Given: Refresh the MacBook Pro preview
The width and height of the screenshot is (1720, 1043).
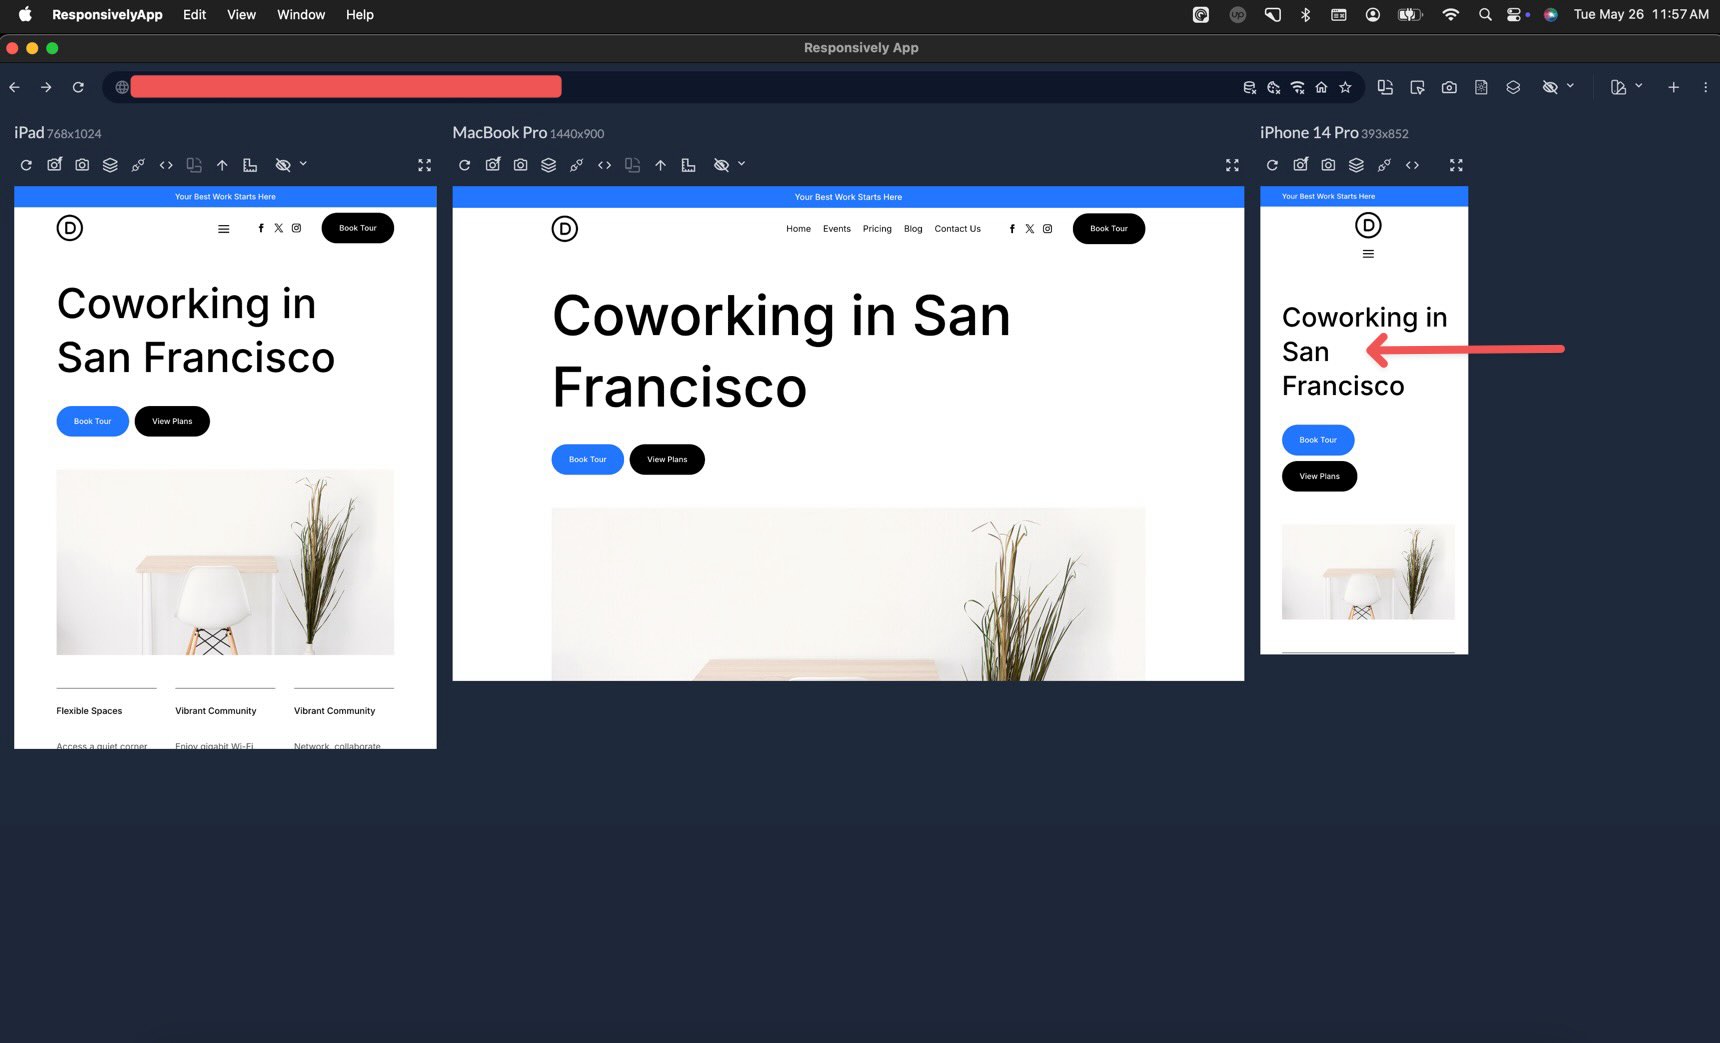Looking at the screenshot, I should click(x=464, y=165).
